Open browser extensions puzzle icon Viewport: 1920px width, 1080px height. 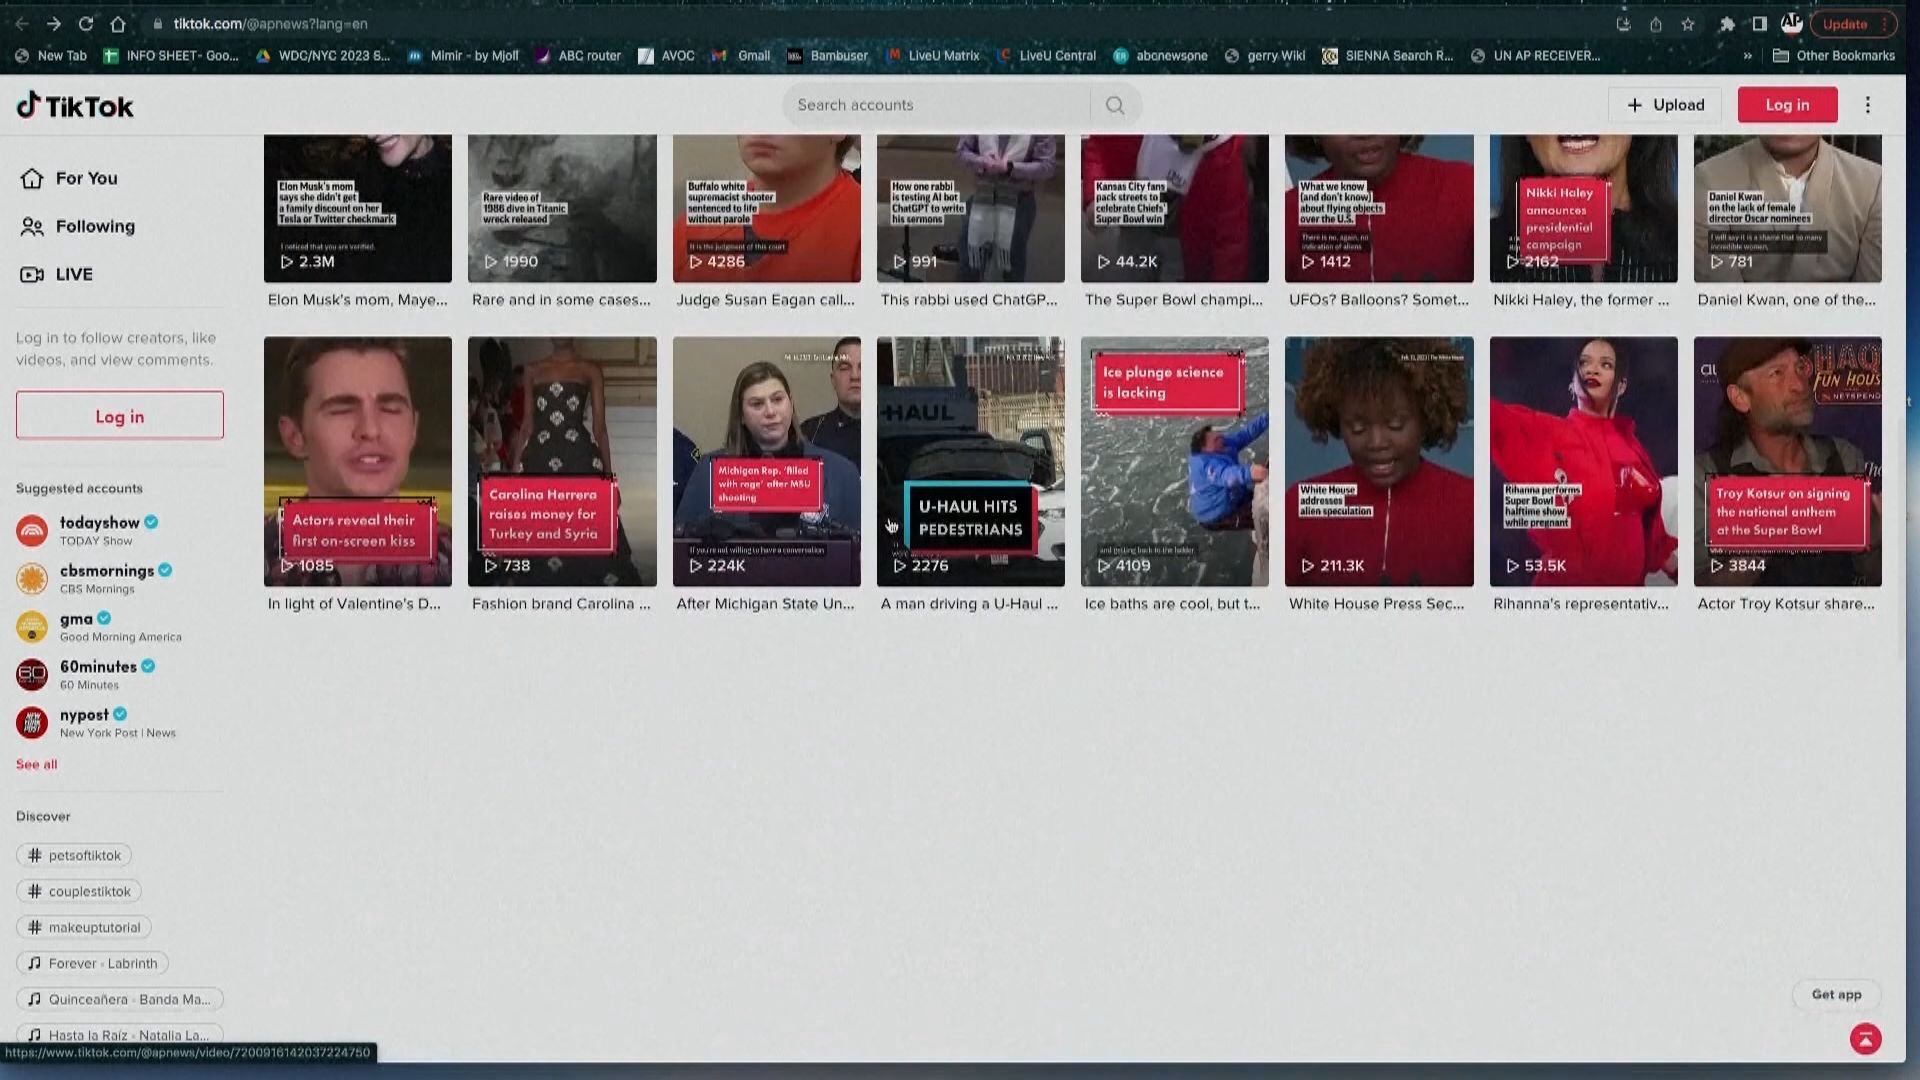1726,24
